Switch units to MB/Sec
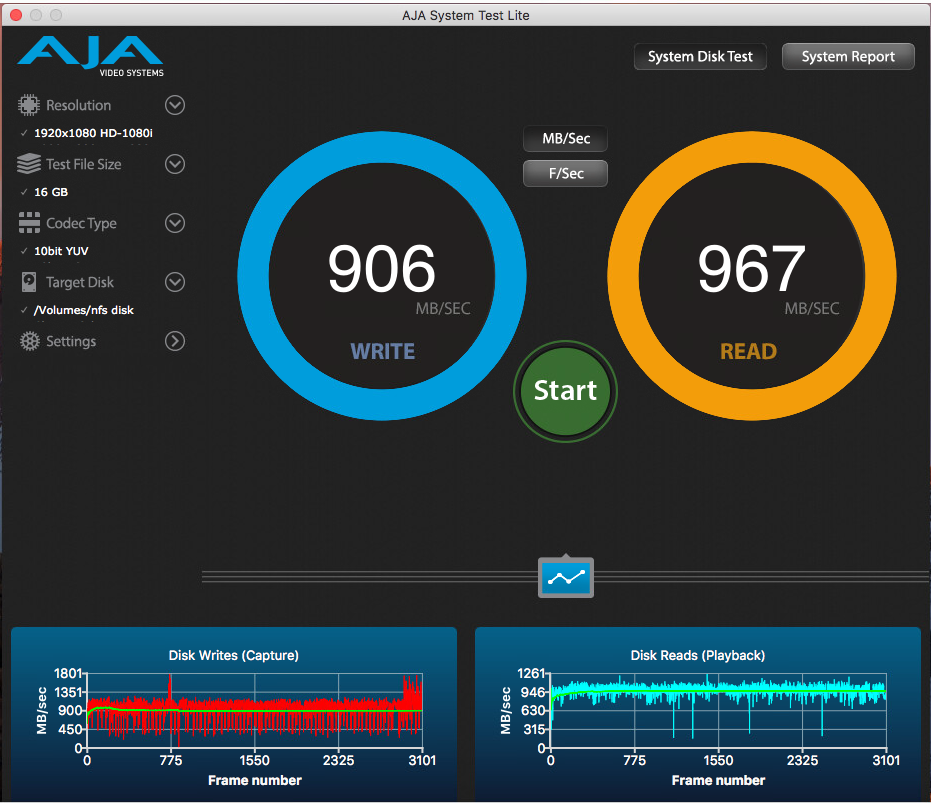Screen dimensions: 931x803 click(565, 139)
